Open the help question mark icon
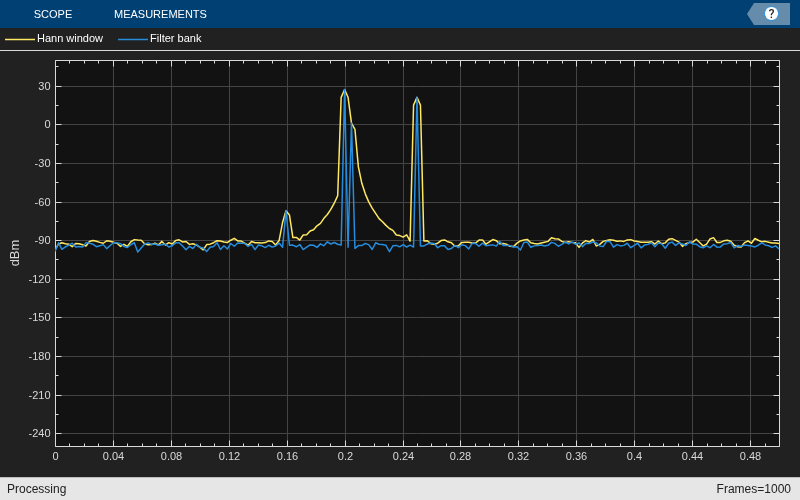The image size is (800, 500). click(x=771, y=14)
